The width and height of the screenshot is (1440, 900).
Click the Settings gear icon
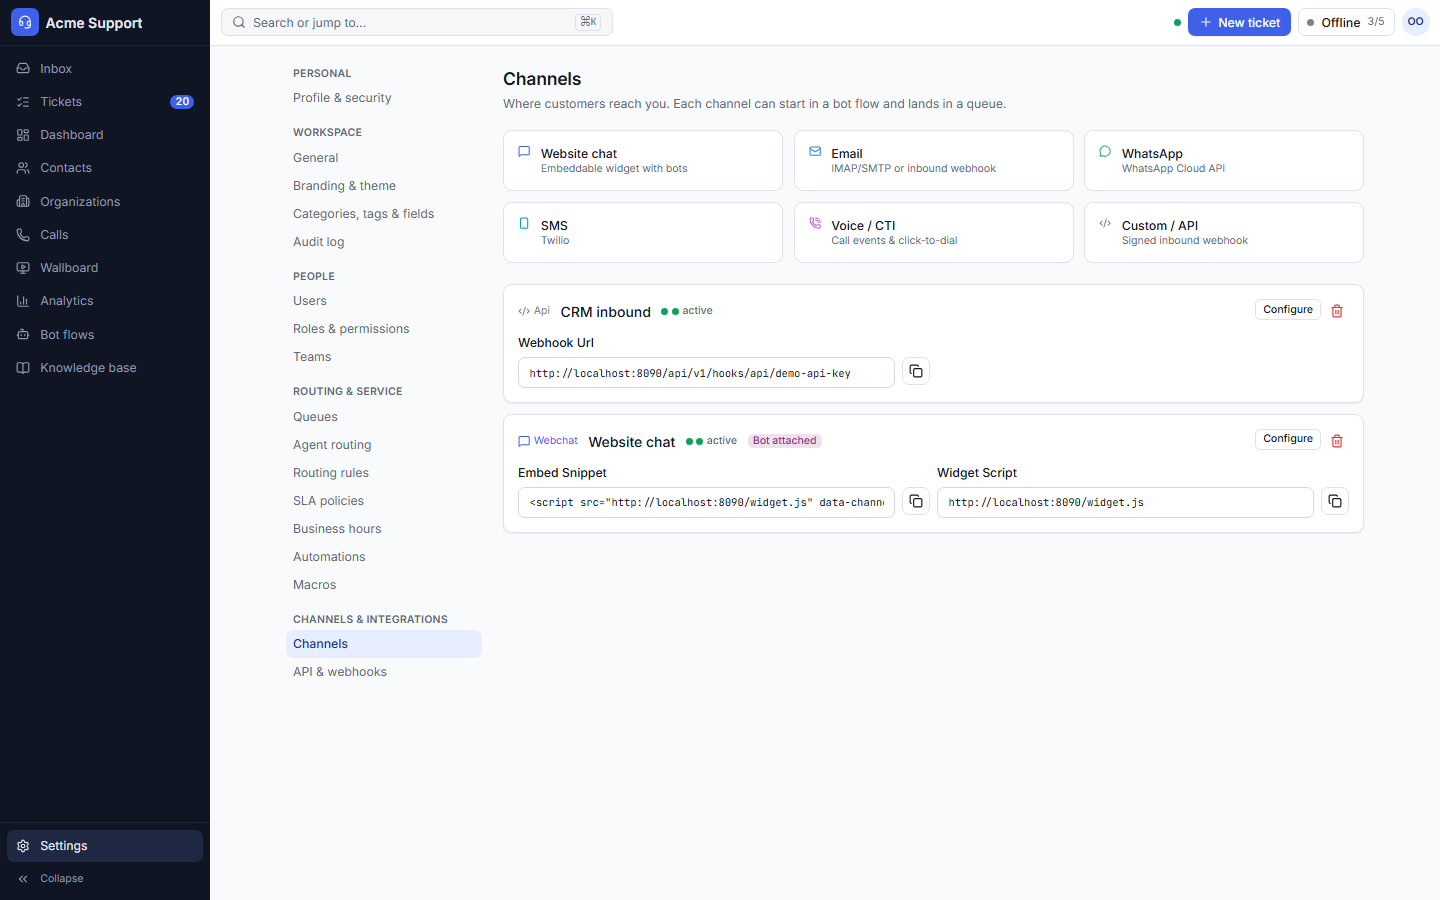pyautogui.click(x=23, y=846)
